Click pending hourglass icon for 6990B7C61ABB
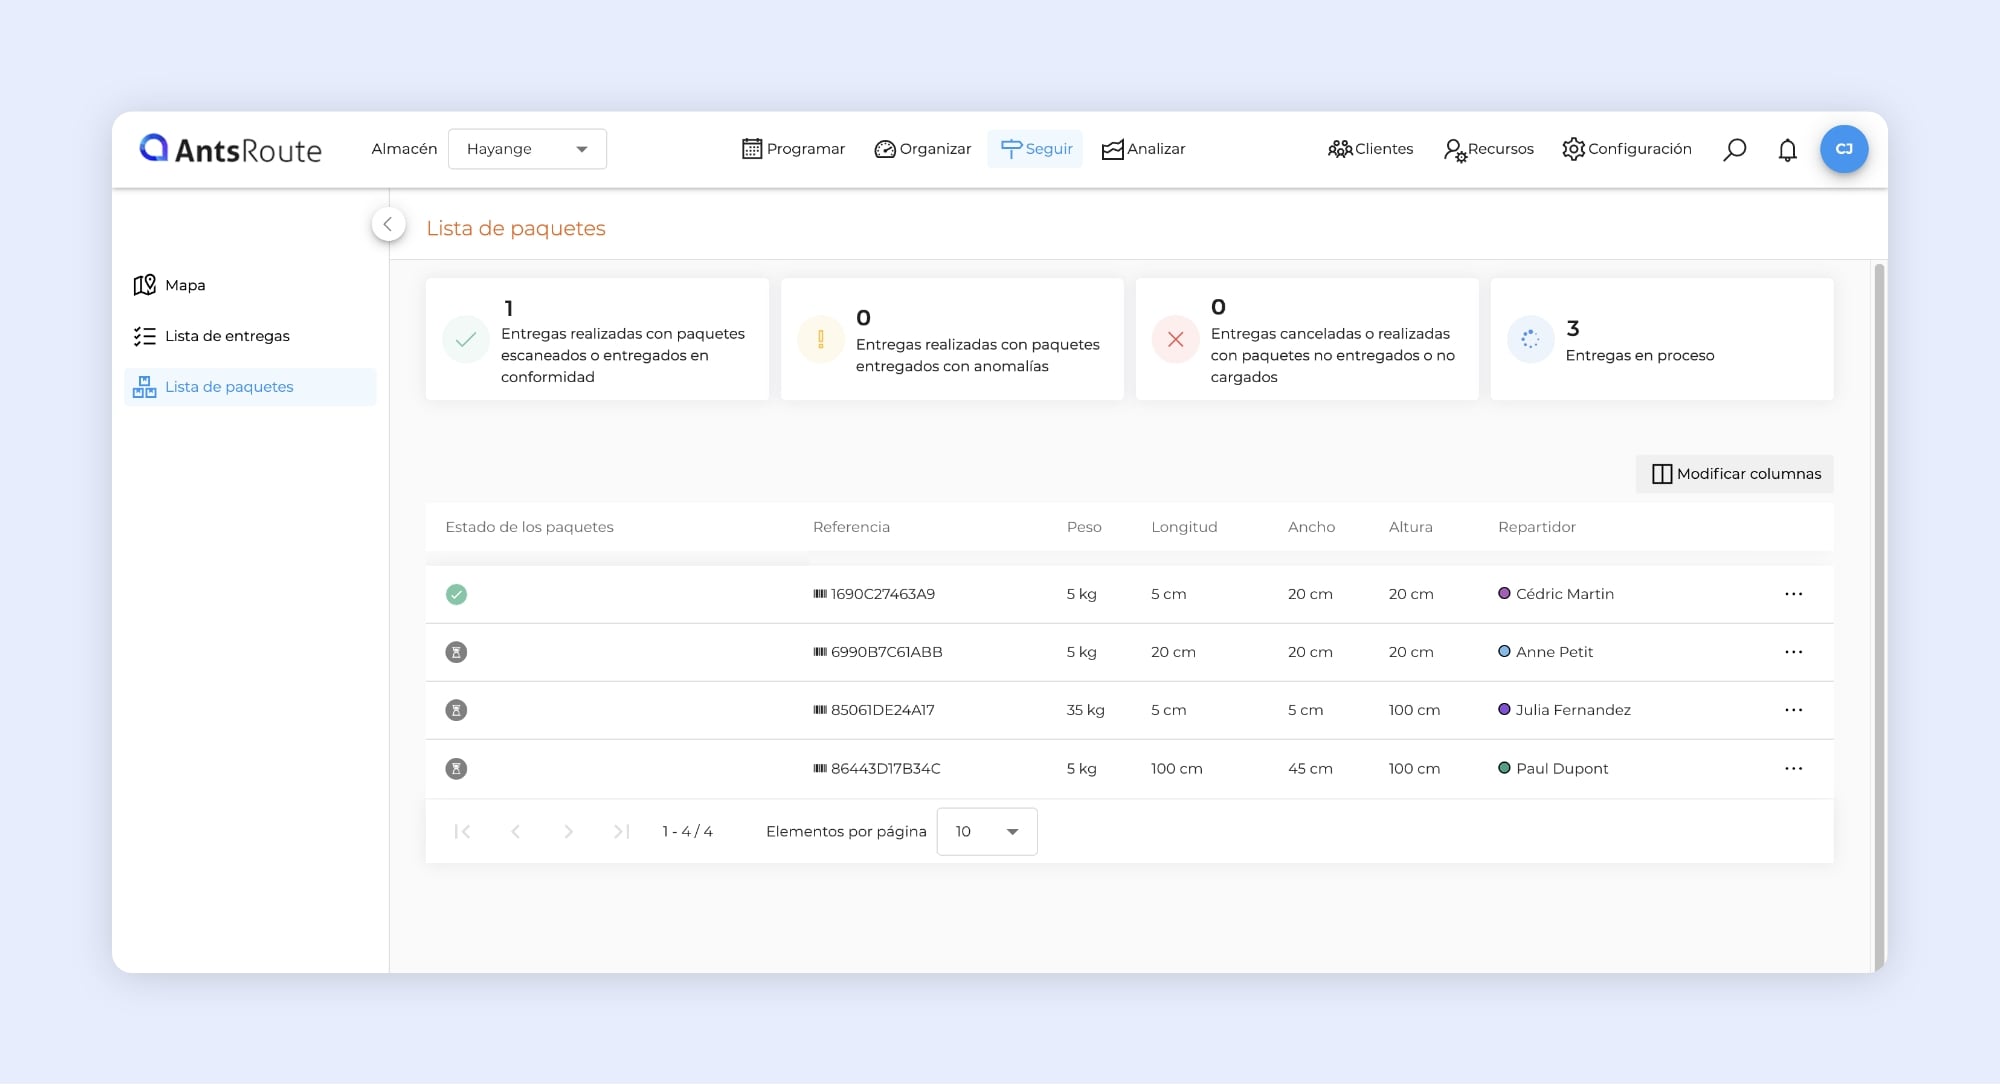The width and height of the screenshot is (2000, 1085). click(x=456, y=652)
